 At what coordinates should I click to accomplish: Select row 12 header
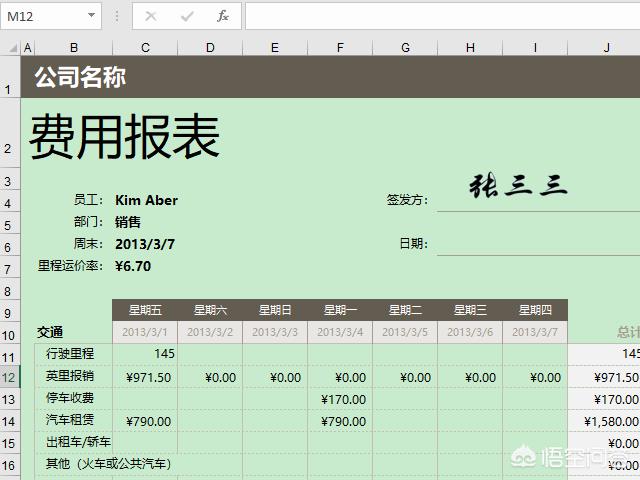point(10,377)
